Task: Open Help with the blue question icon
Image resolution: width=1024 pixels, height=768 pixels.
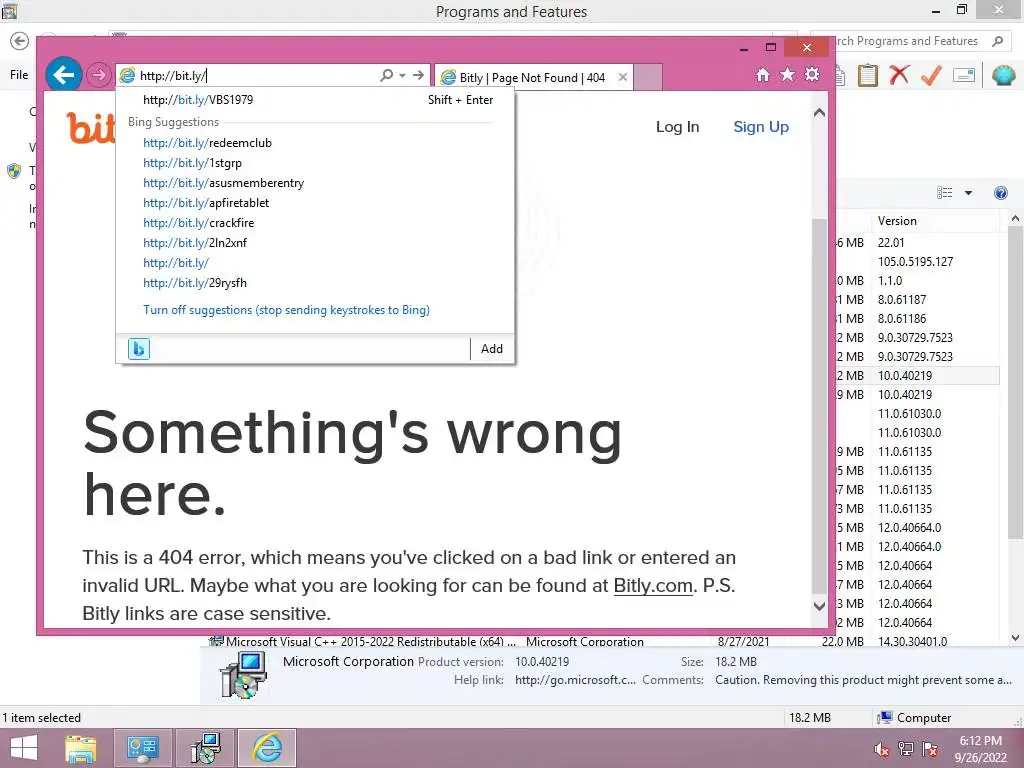Action: pyautogui.click(x=1000, y=193)
